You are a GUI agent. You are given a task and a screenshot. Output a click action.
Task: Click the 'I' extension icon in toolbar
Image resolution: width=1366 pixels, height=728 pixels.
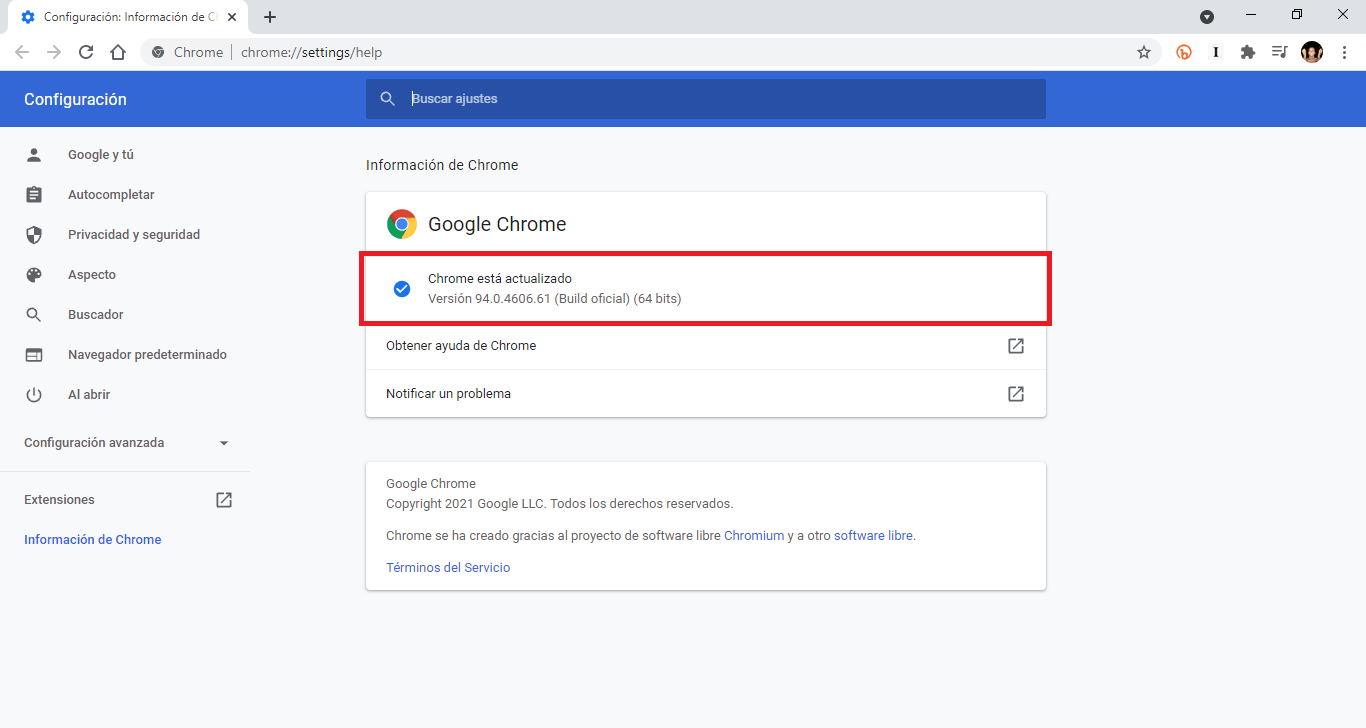1216,52
